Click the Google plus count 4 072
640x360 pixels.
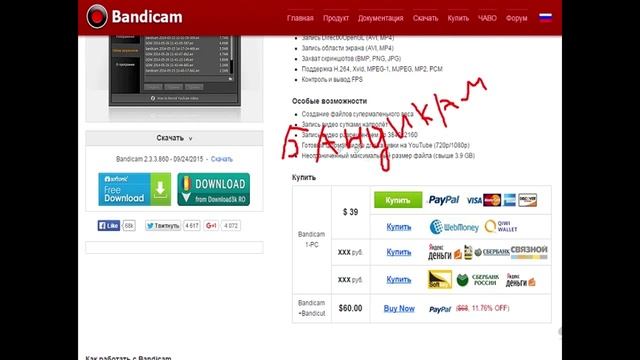click(231, 226)
